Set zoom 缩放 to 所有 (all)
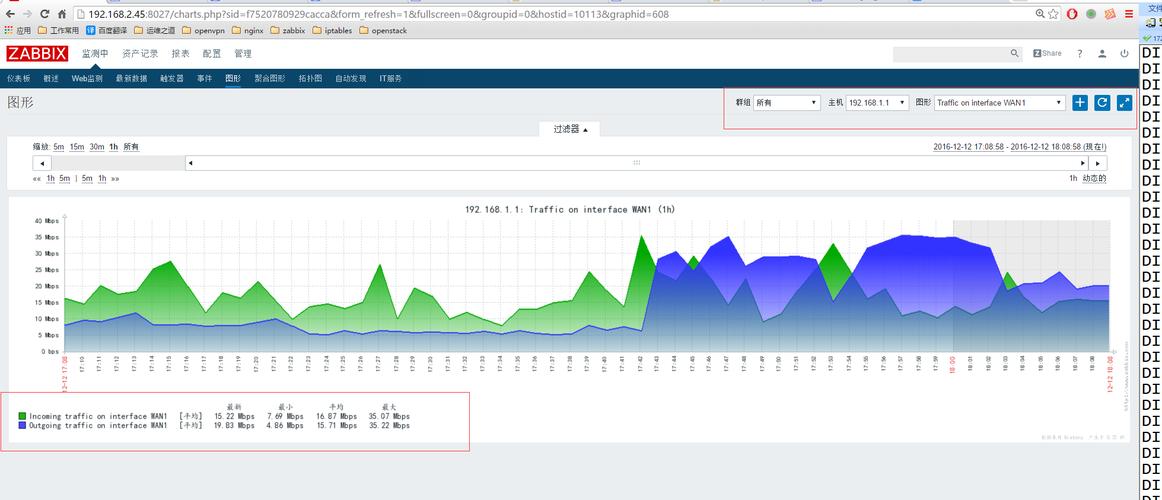The width and height of the screenshot is (1162, 500). 131,147
